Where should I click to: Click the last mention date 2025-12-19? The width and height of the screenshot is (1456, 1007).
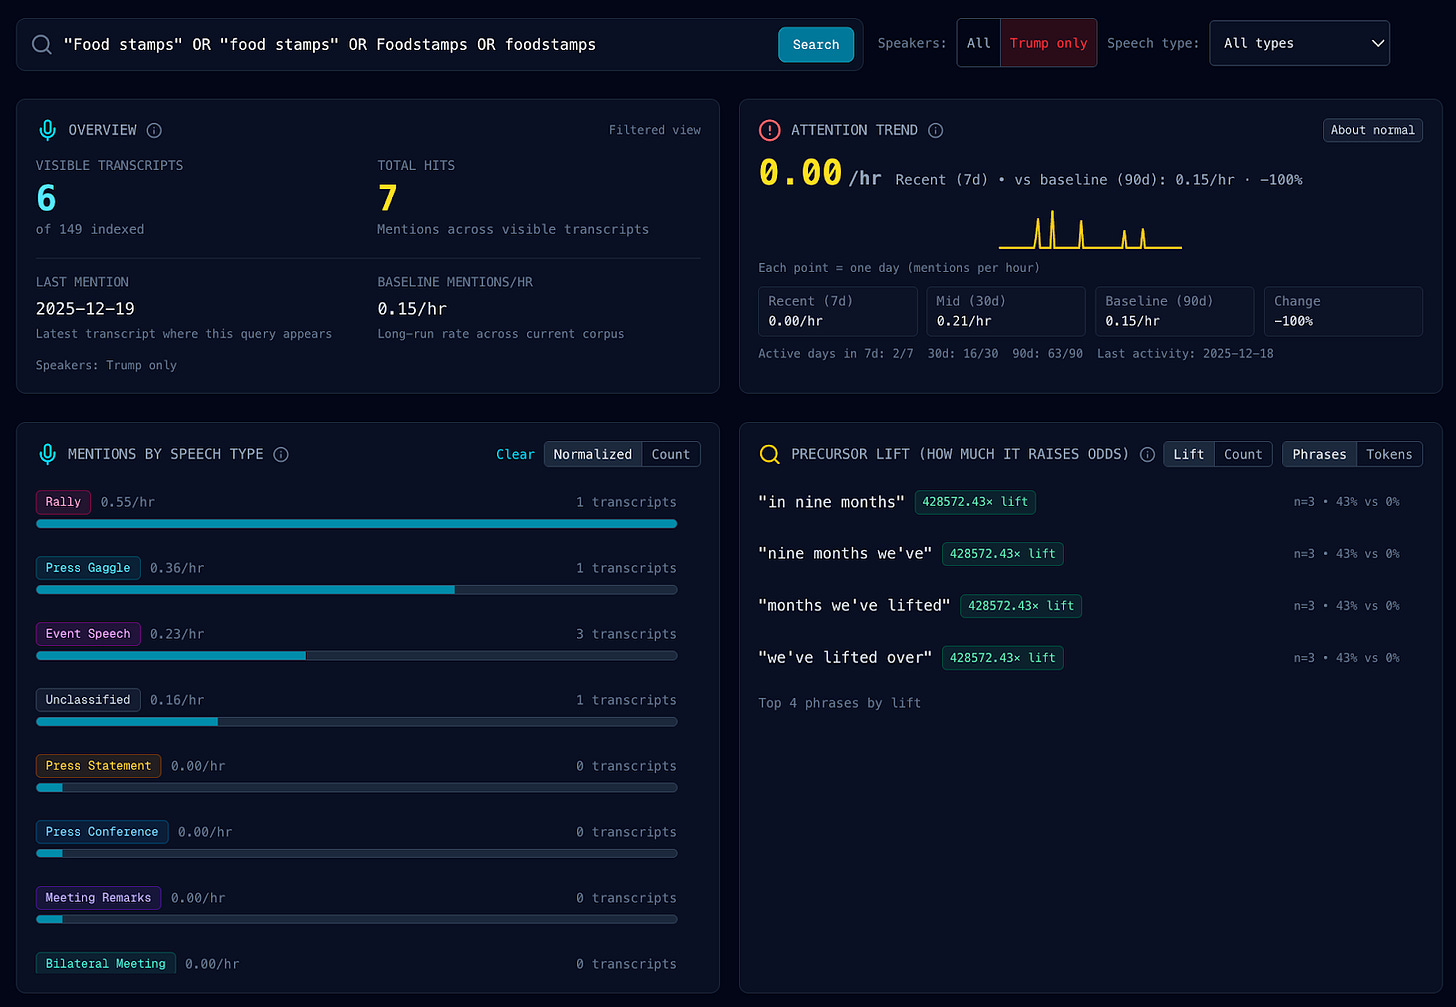(x=85, y=309)
